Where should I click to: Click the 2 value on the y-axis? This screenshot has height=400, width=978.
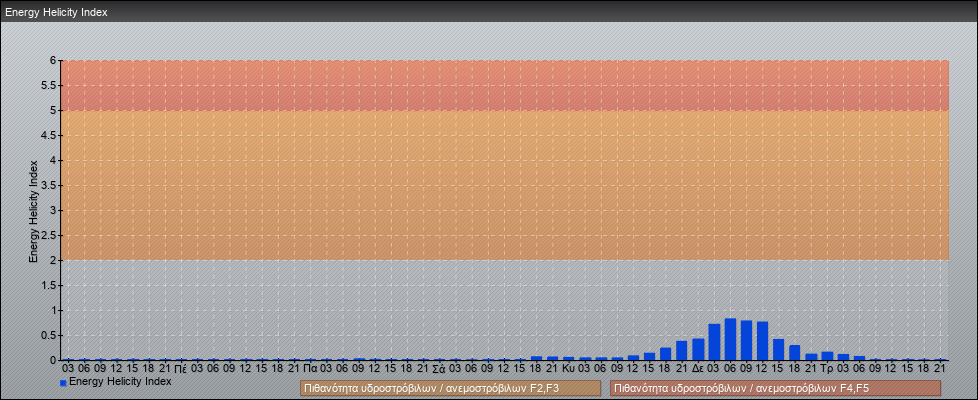point(54,260)
